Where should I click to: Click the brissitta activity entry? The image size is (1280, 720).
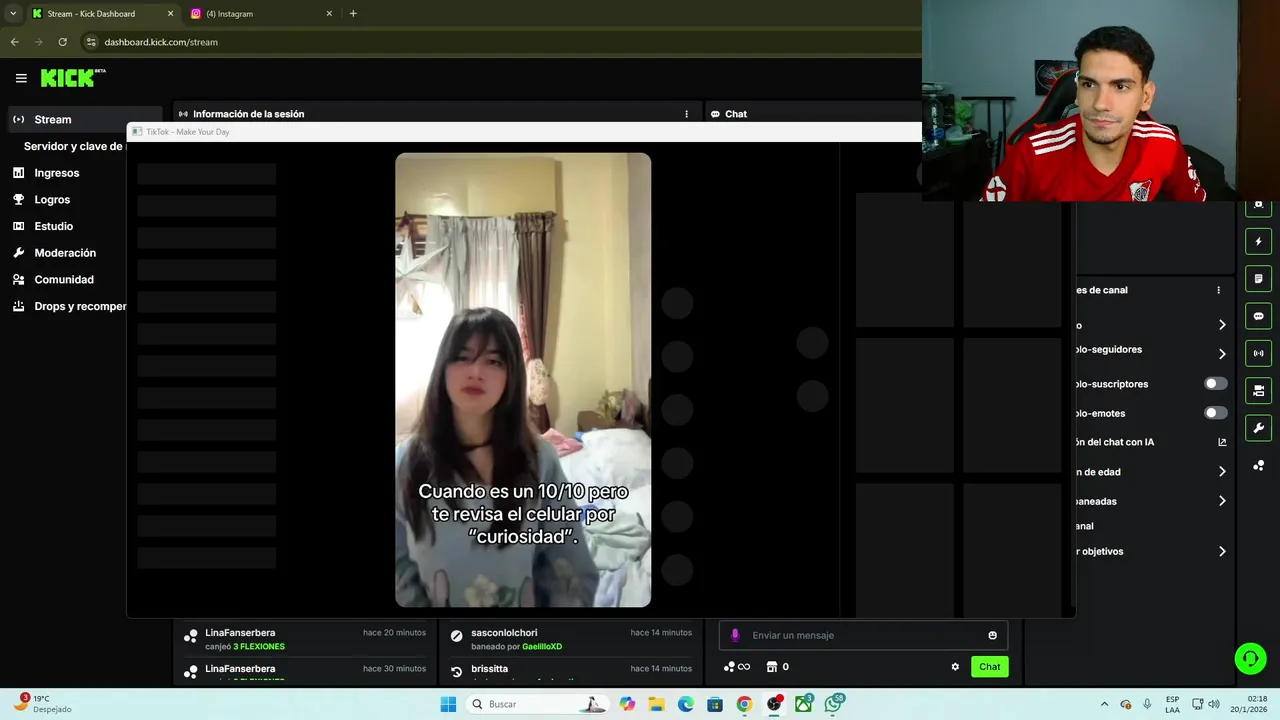(x=570, y=672)
